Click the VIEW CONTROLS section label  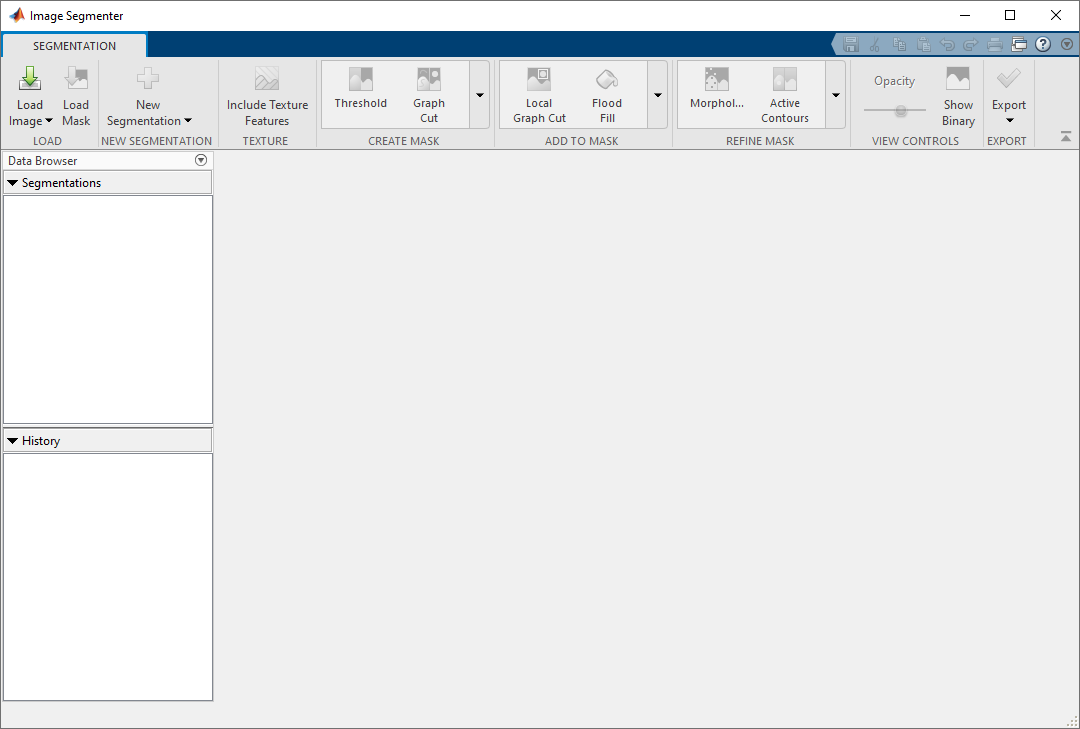click(x=915, y=141)
